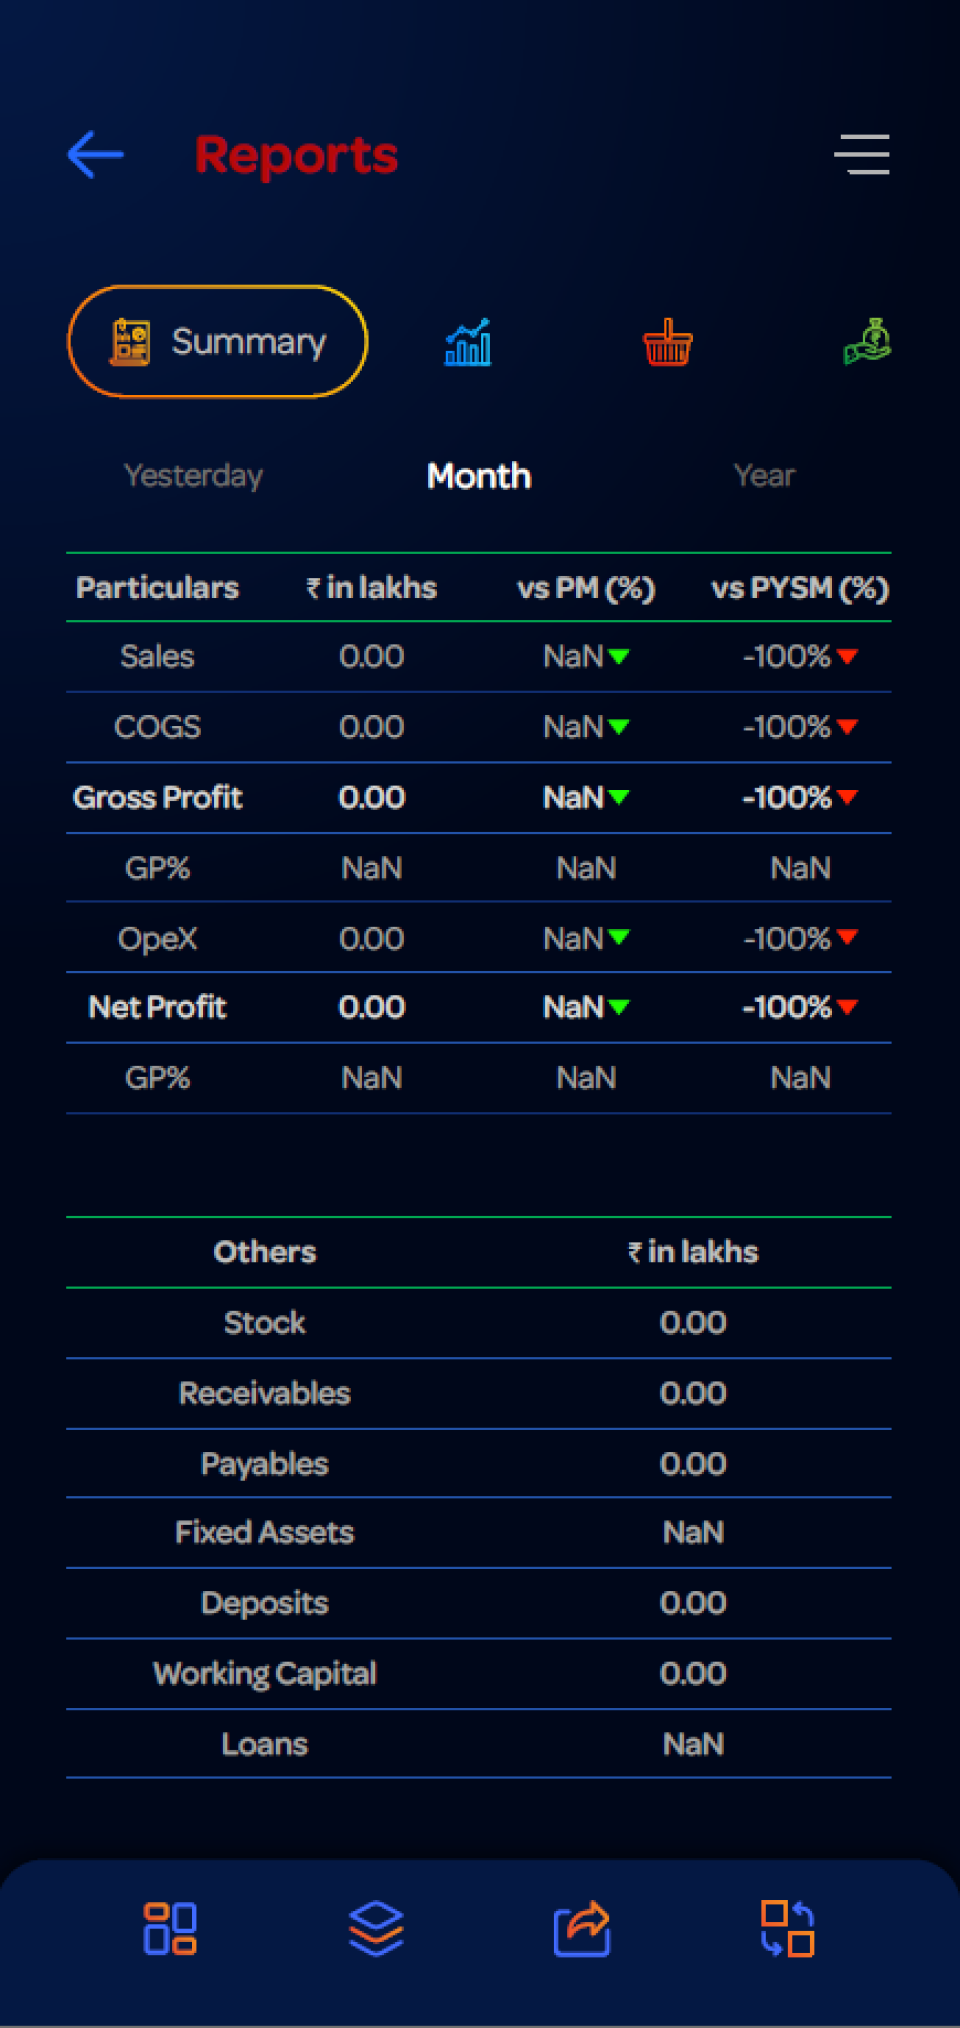Select the Working Capital row value
Viewport: 960px width, 2028px height.
tap(693, 1674)
